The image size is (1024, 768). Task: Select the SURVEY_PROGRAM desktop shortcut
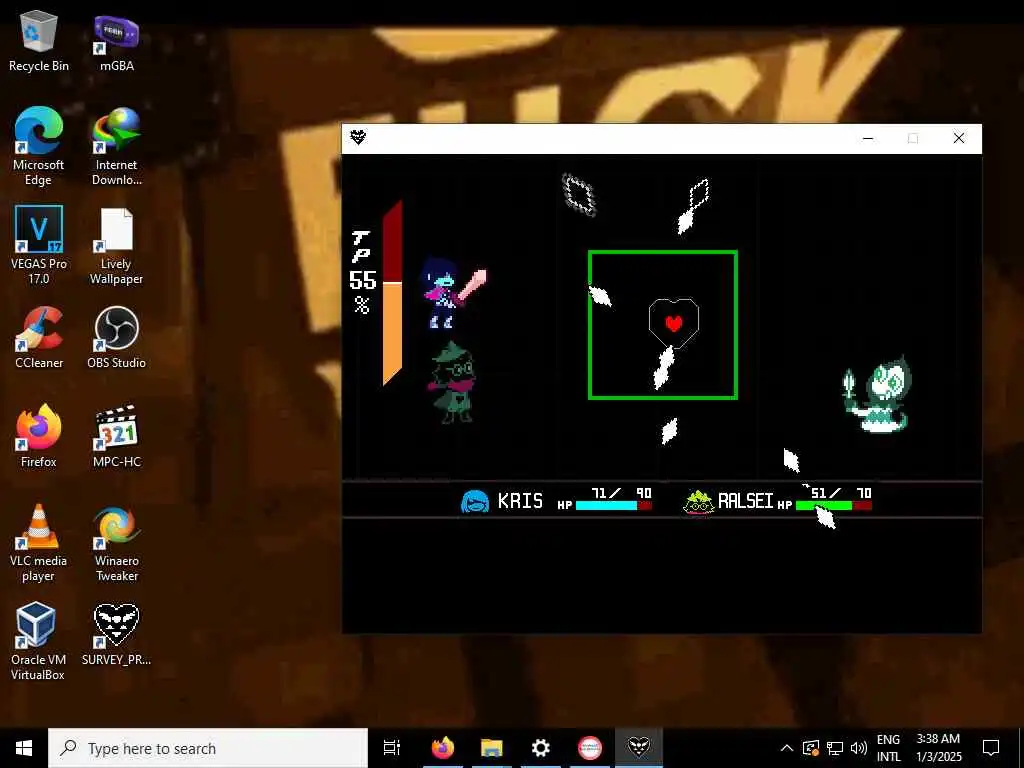coord(116,634)
